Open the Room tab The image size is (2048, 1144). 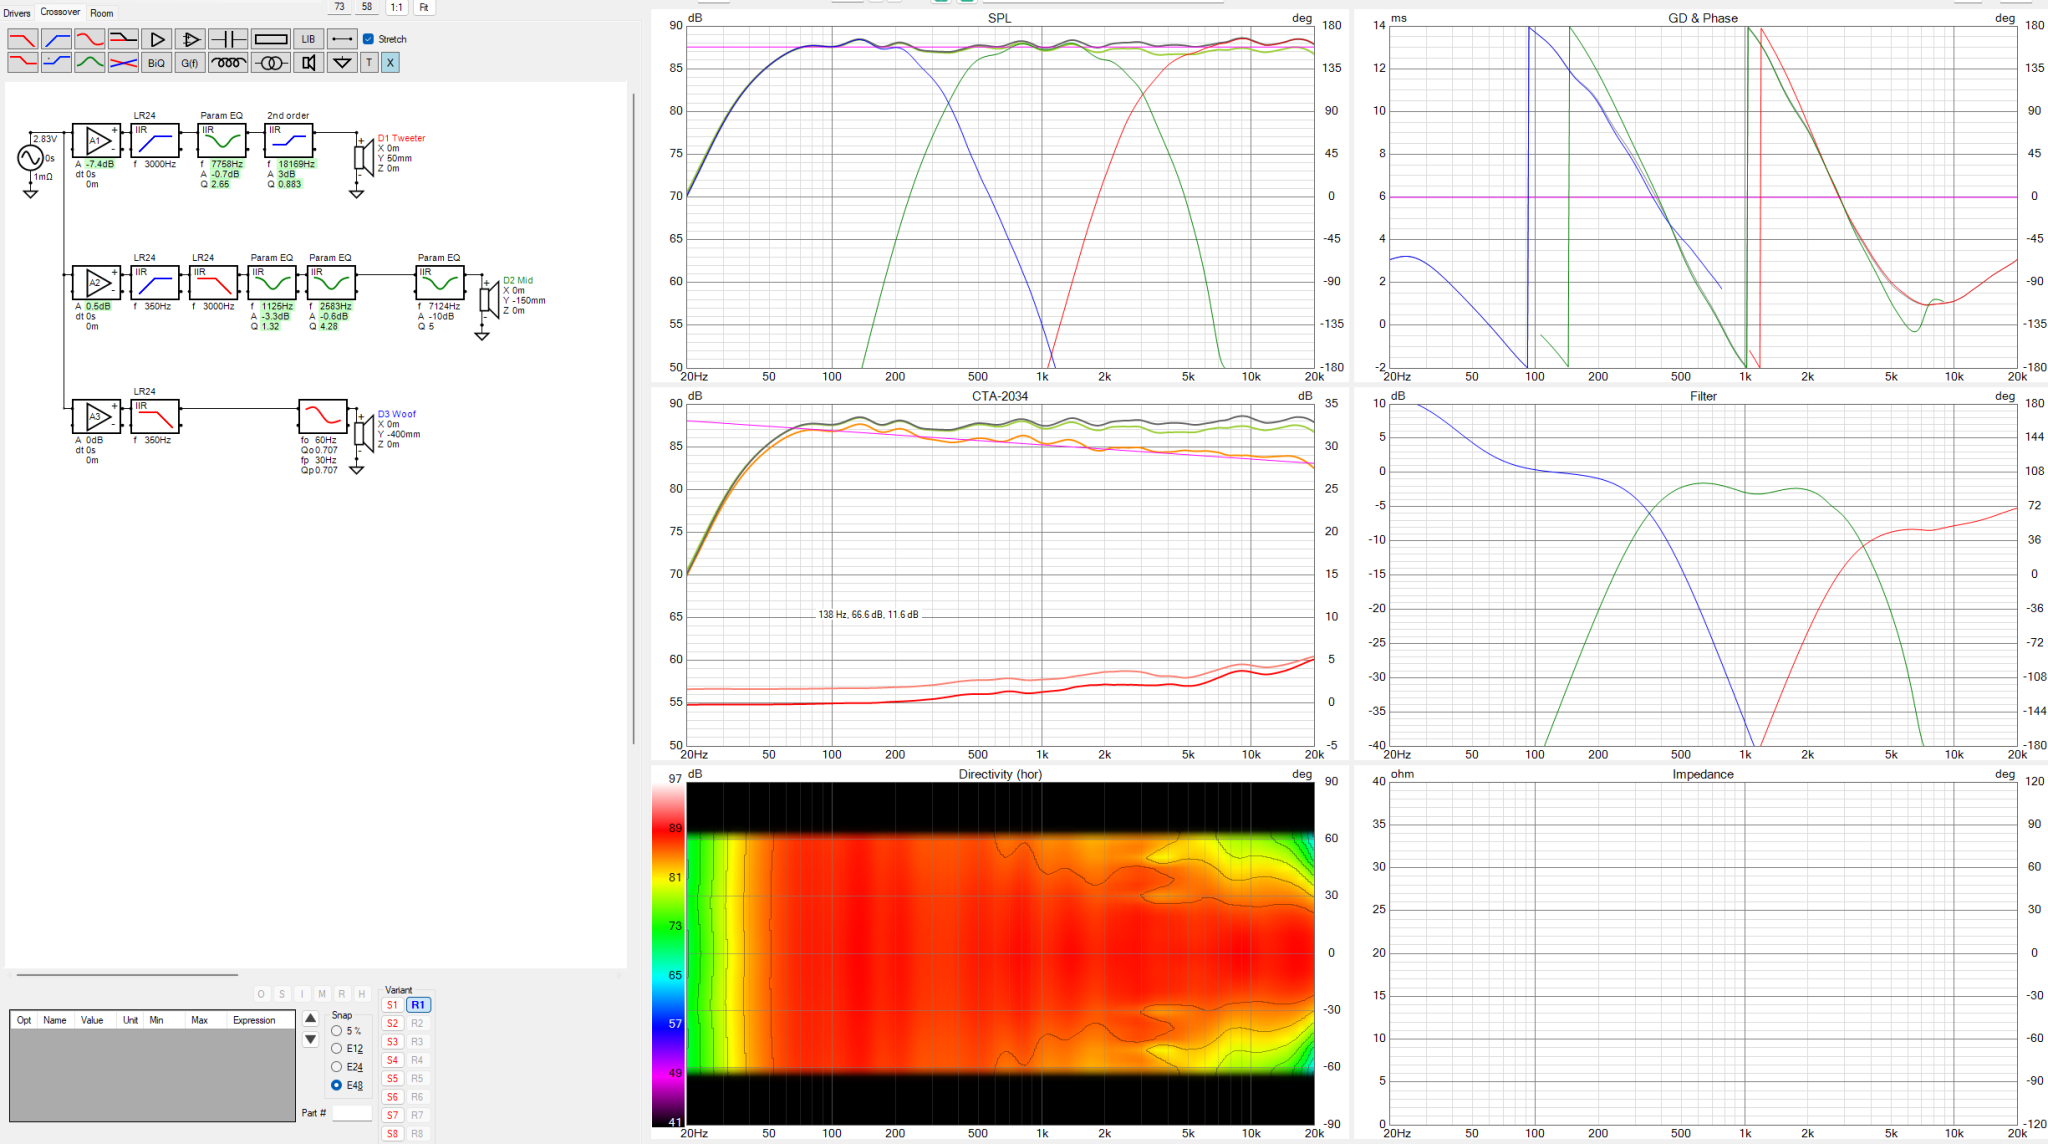(101, 13)
